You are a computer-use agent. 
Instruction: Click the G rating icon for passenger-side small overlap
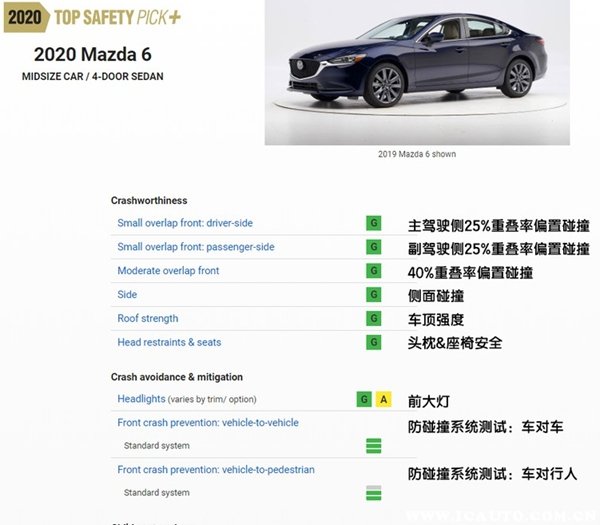(x=374, y=247)
